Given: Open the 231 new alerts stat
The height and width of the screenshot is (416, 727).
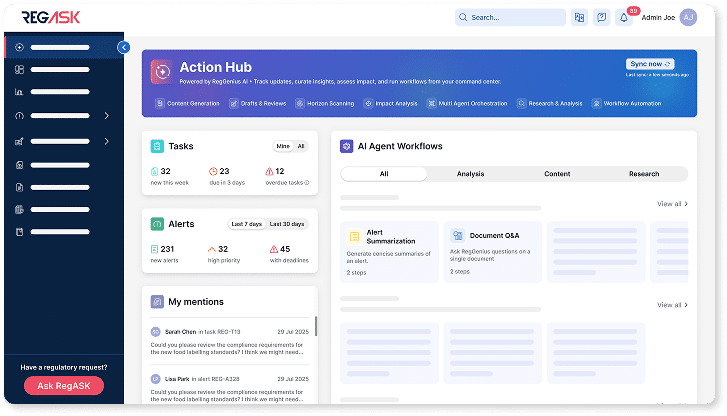Looking at the screenshot, I should coord(165,254).
